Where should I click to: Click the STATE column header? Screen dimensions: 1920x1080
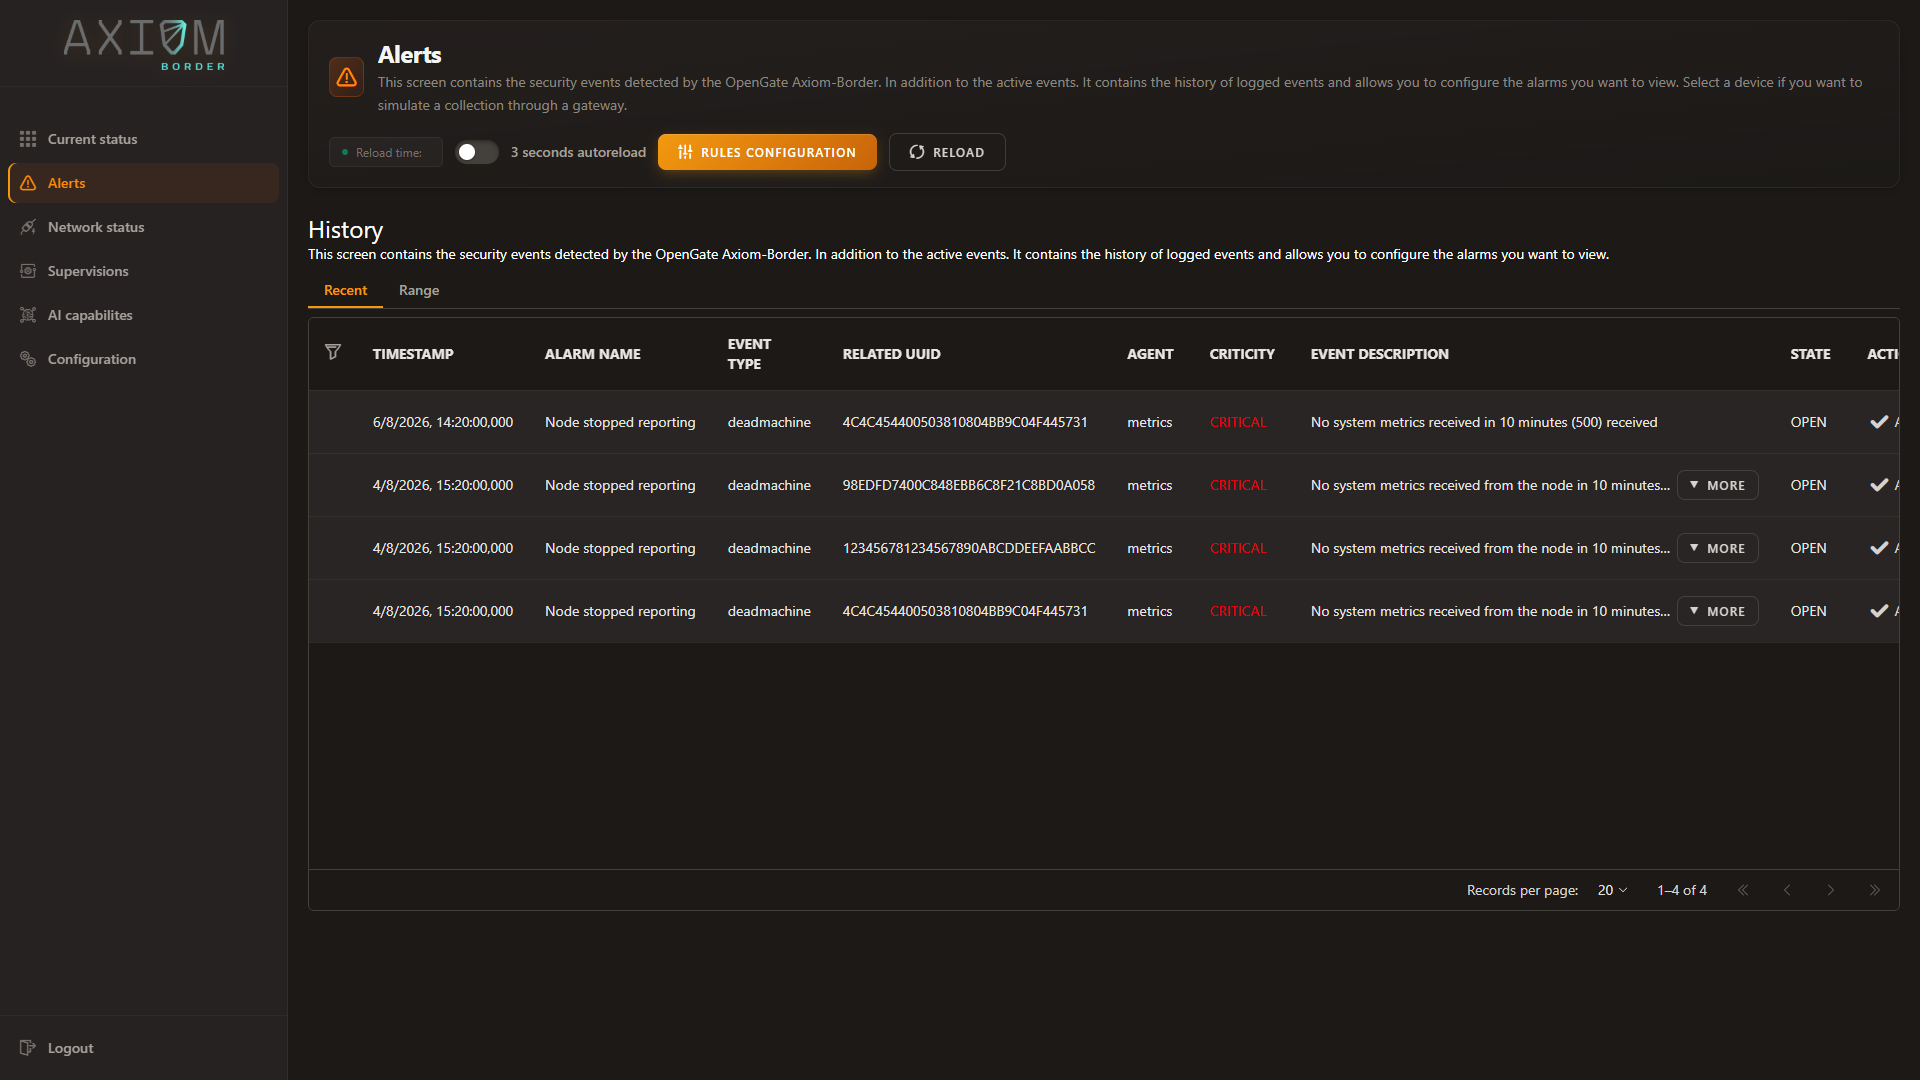1810,354
